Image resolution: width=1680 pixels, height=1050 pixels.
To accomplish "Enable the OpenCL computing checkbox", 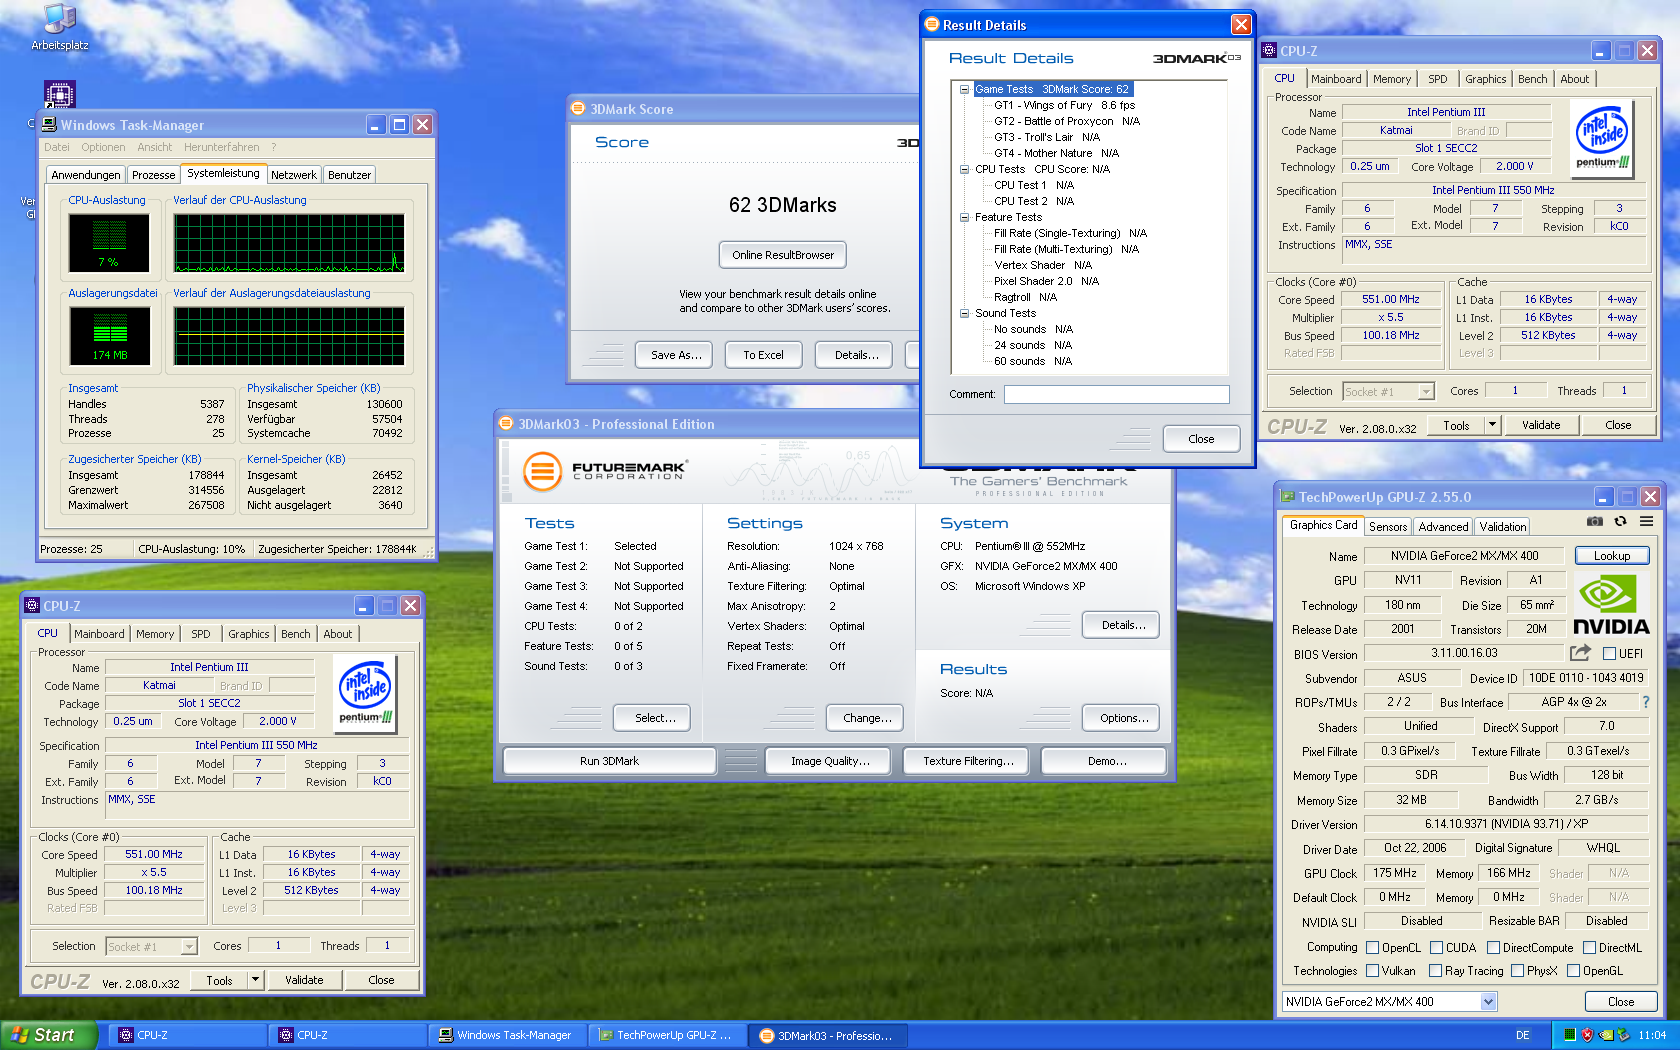I will pos(1373,948).
